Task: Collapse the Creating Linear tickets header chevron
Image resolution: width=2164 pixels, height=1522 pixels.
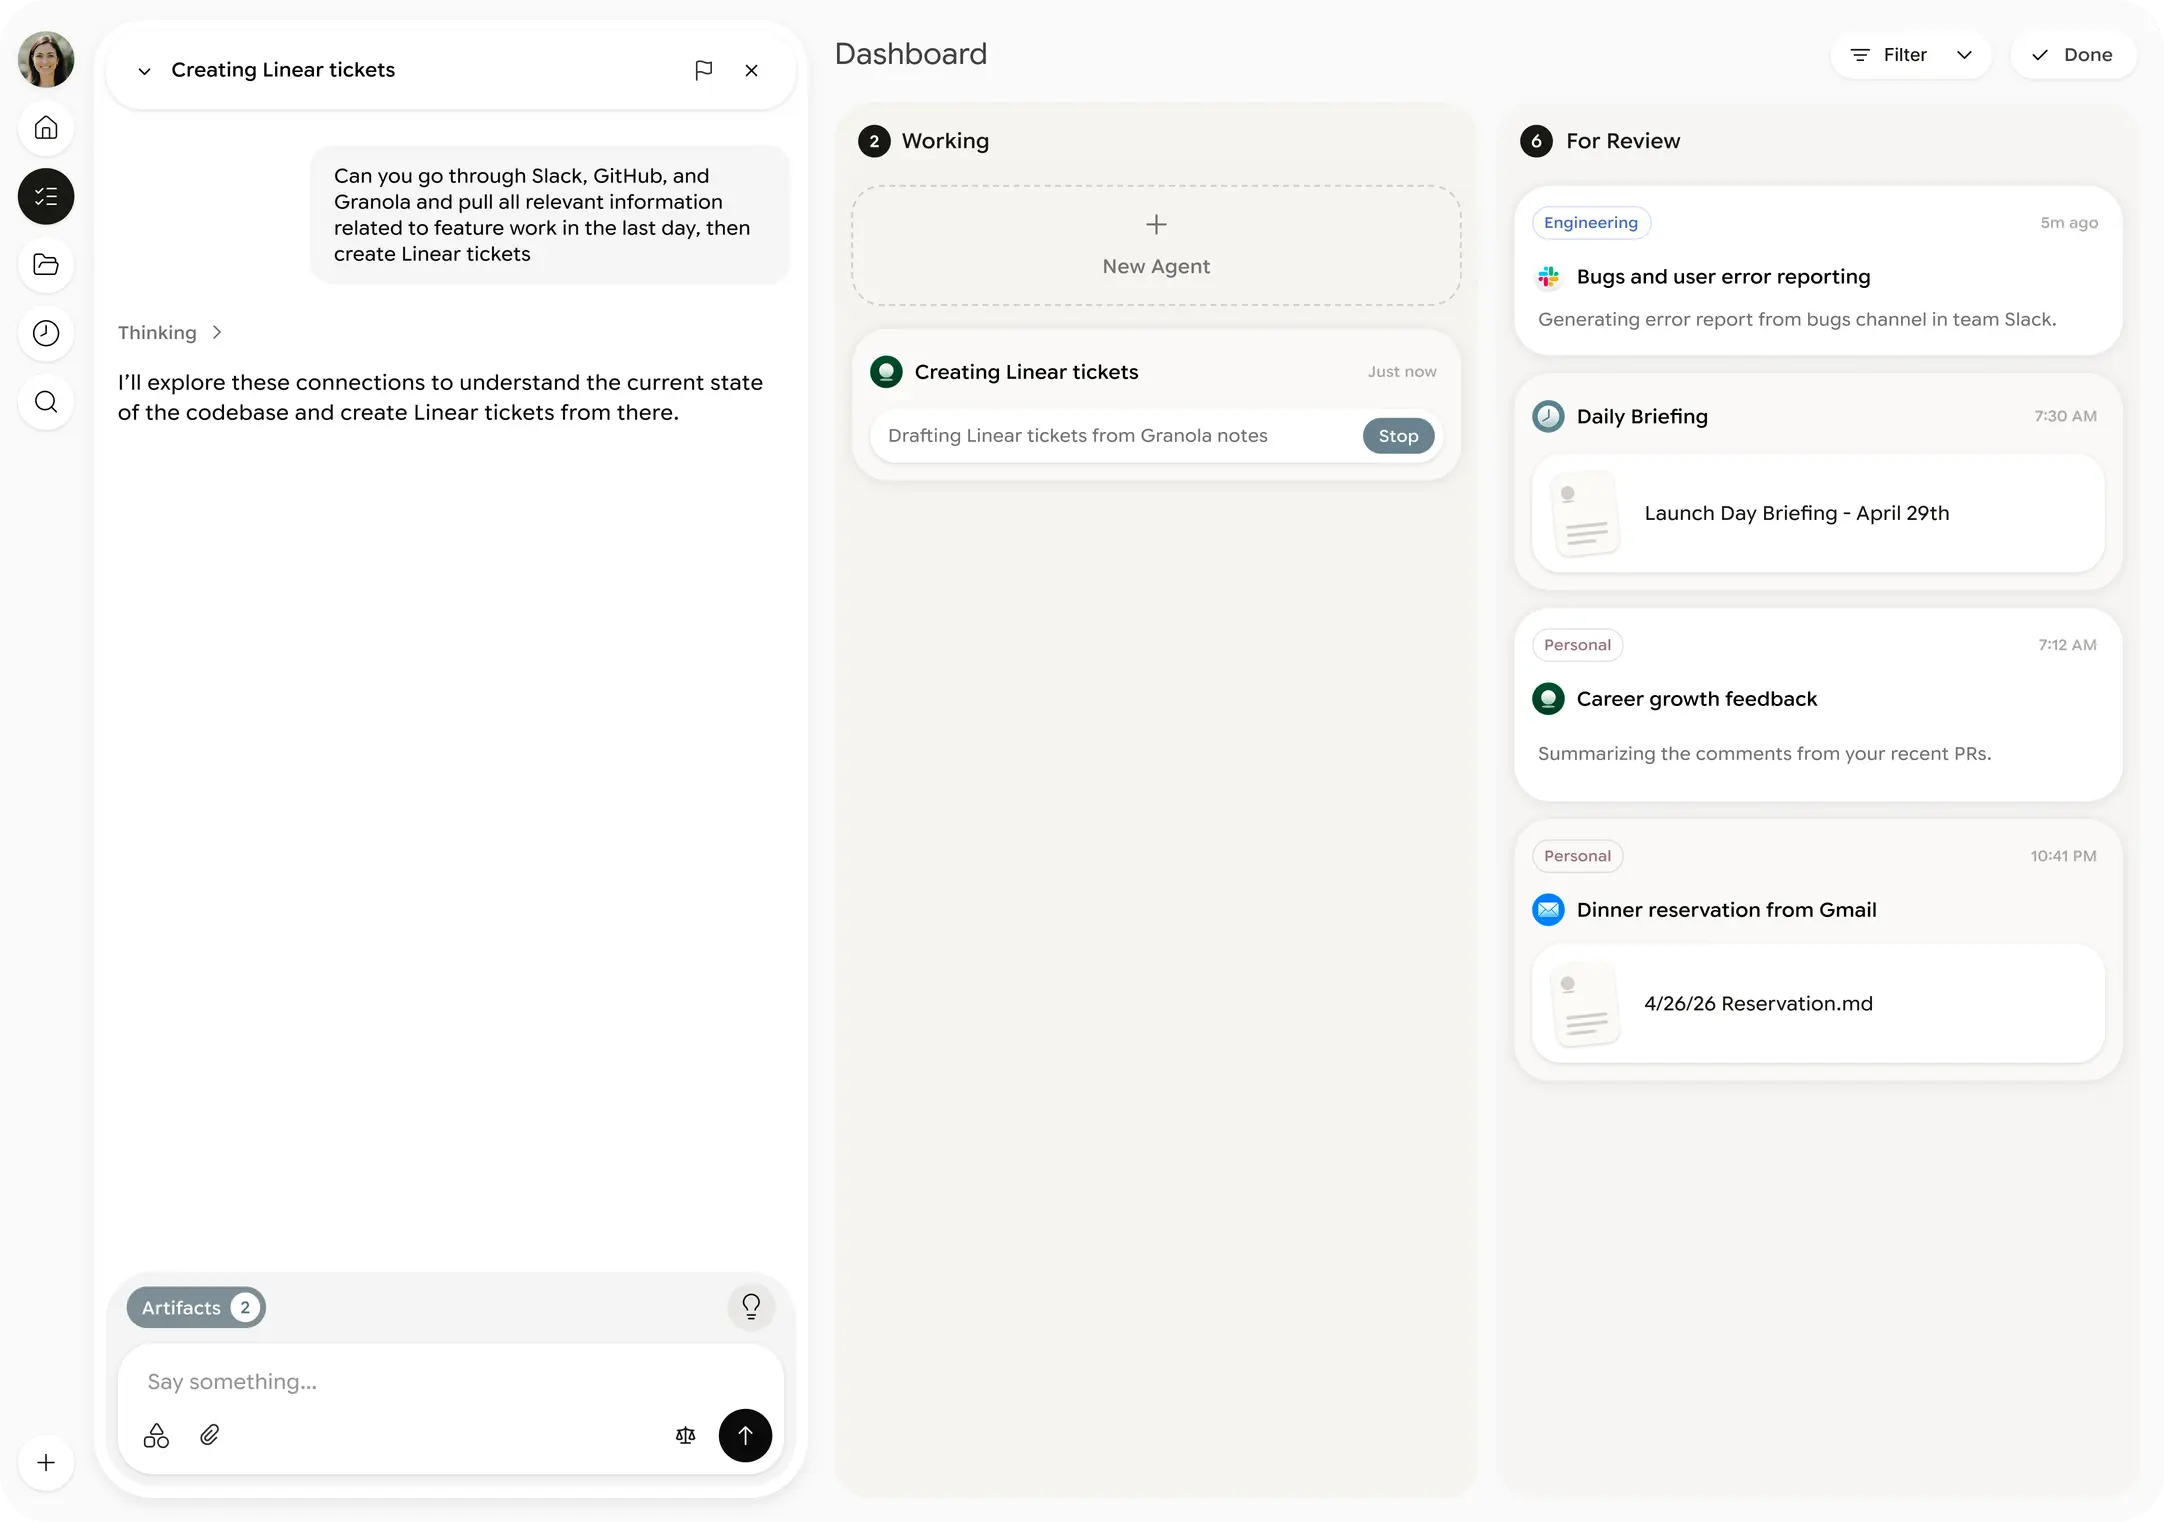Action: pos(145,71)
